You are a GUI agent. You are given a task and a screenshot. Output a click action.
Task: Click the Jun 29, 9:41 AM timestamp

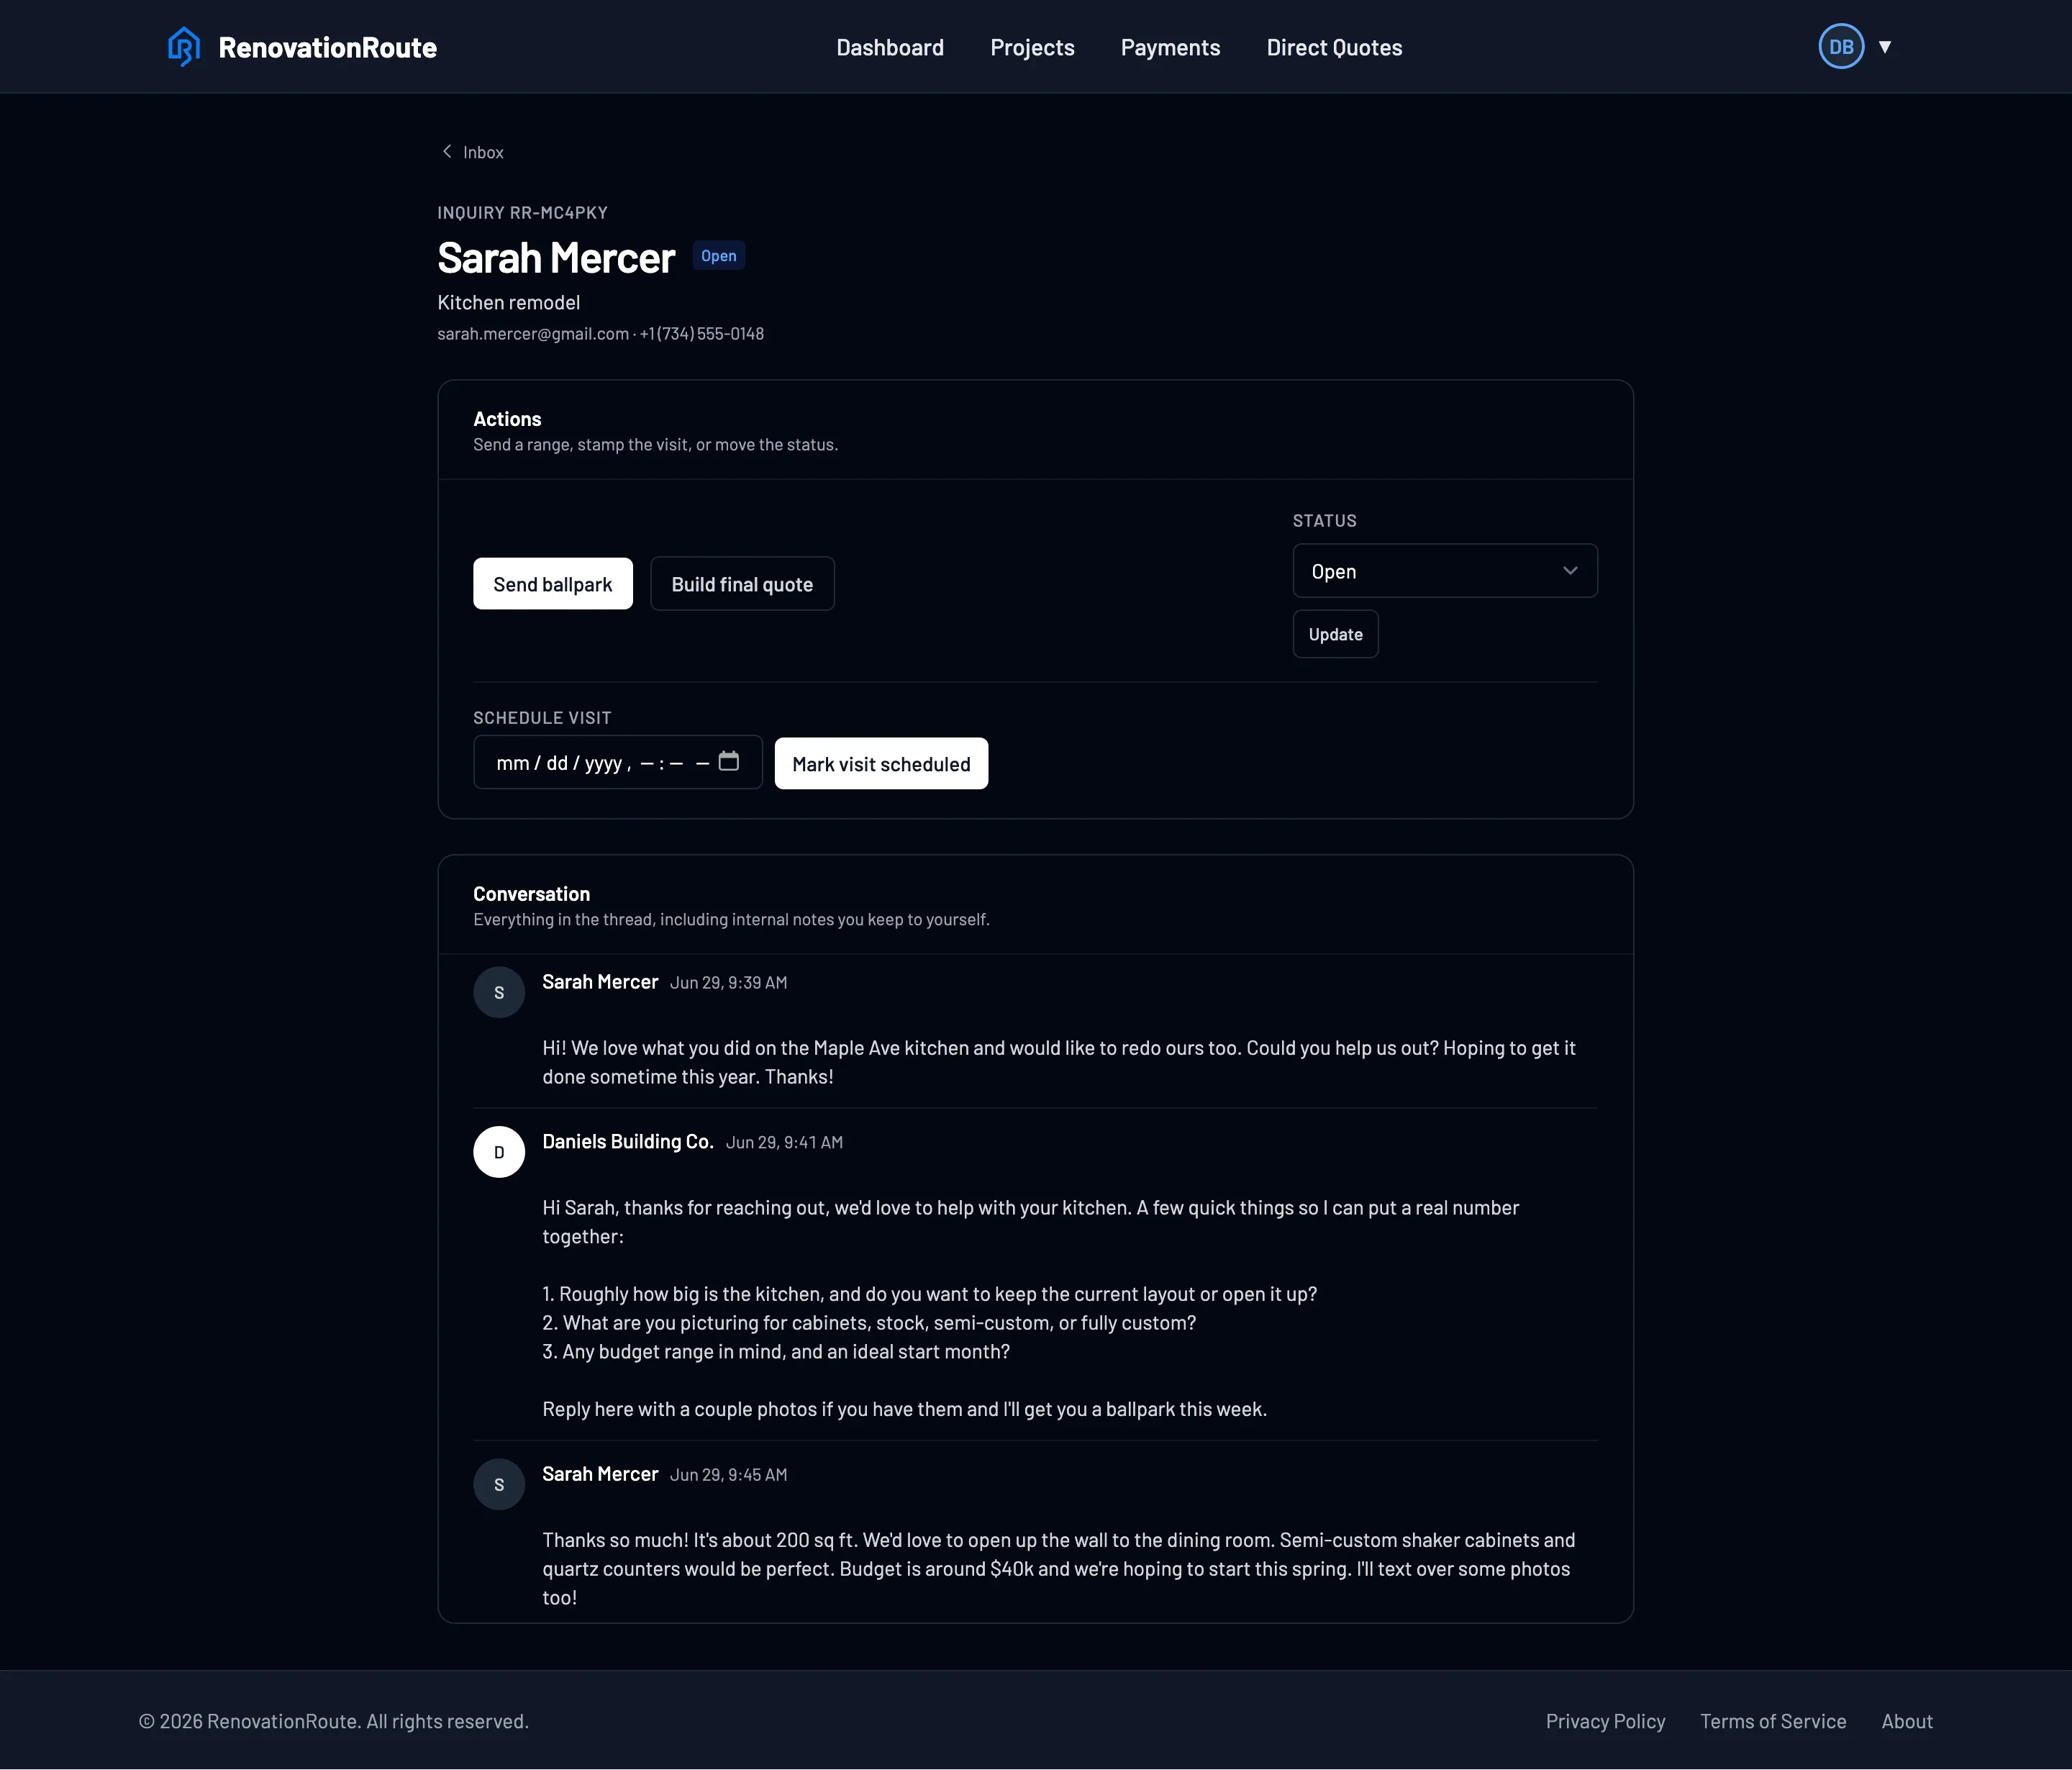pyautogui.click(x=784, y=1143)
